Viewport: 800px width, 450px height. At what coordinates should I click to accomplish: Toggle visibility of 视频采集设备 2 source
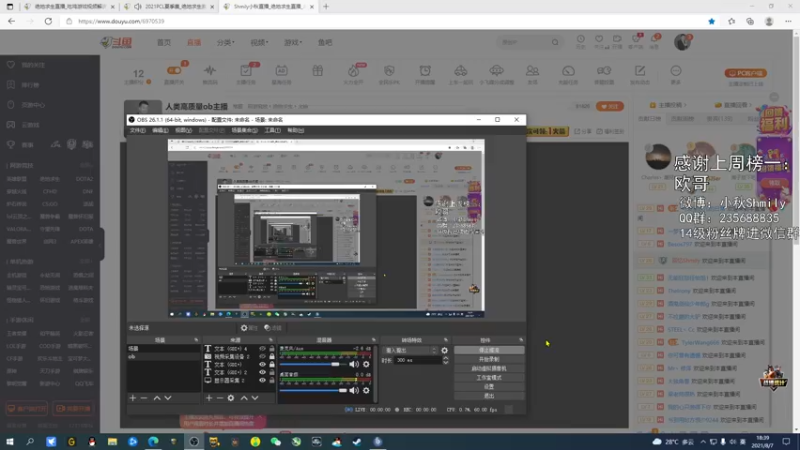[262, 357]
